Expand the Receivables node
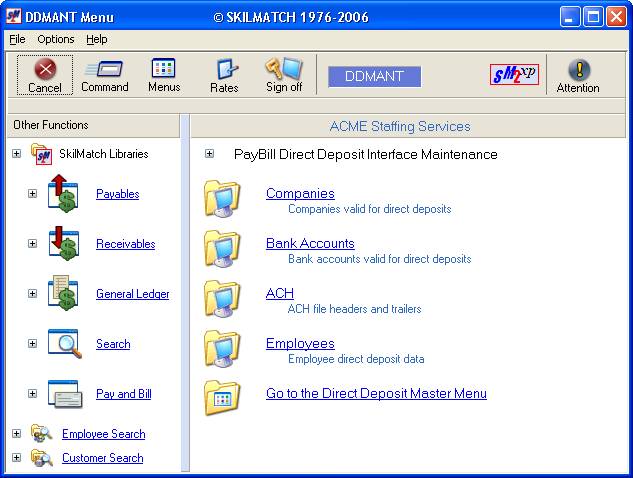The width and height of the screenshot is (633, 478). click(x=32, y=243)
